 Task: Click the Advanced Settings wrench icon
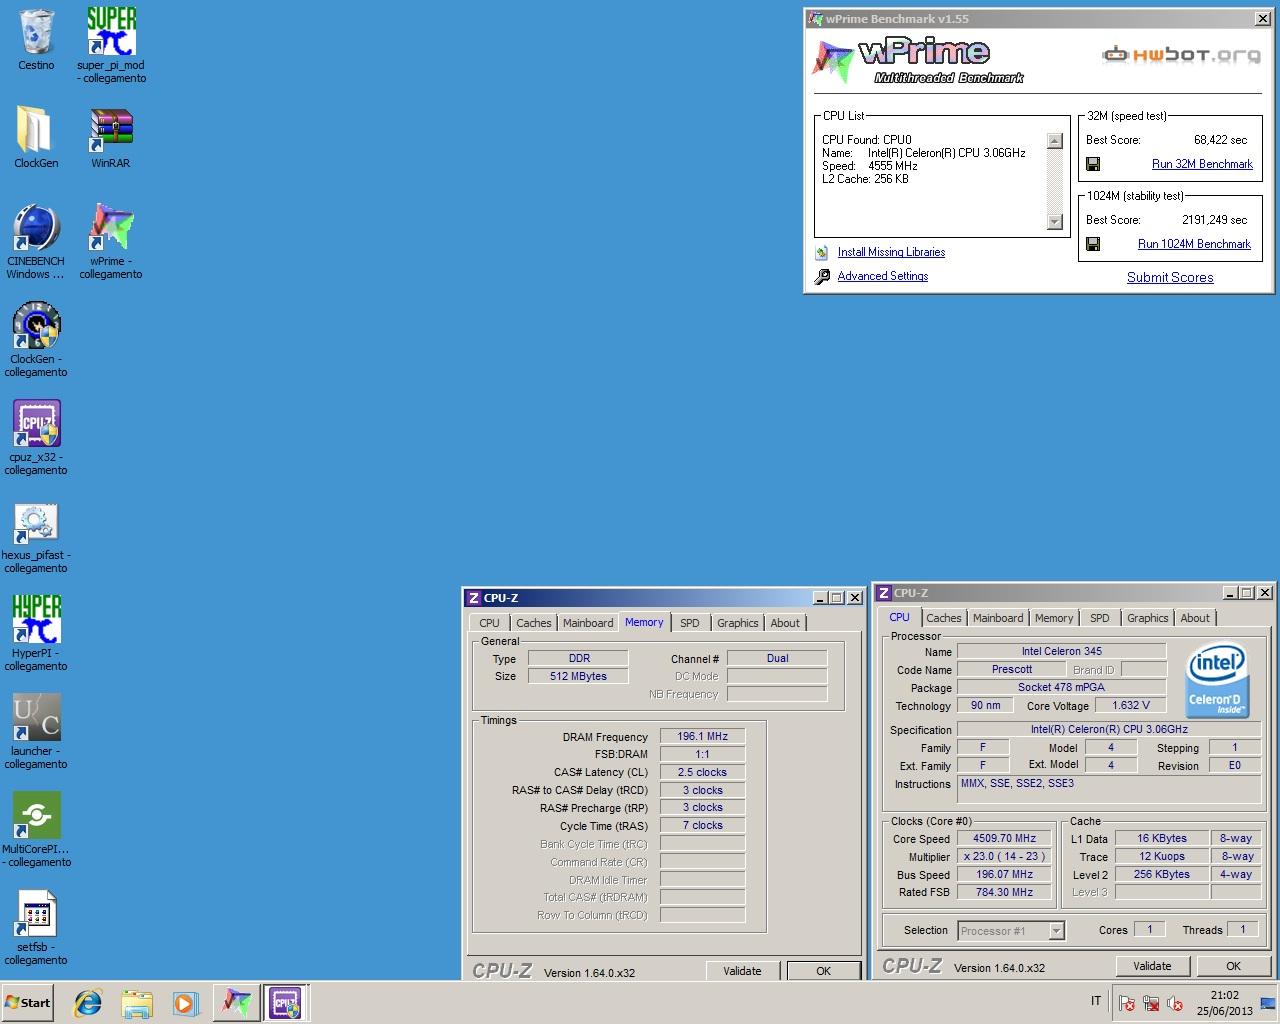pyautogui.click(x=822, y=277)
